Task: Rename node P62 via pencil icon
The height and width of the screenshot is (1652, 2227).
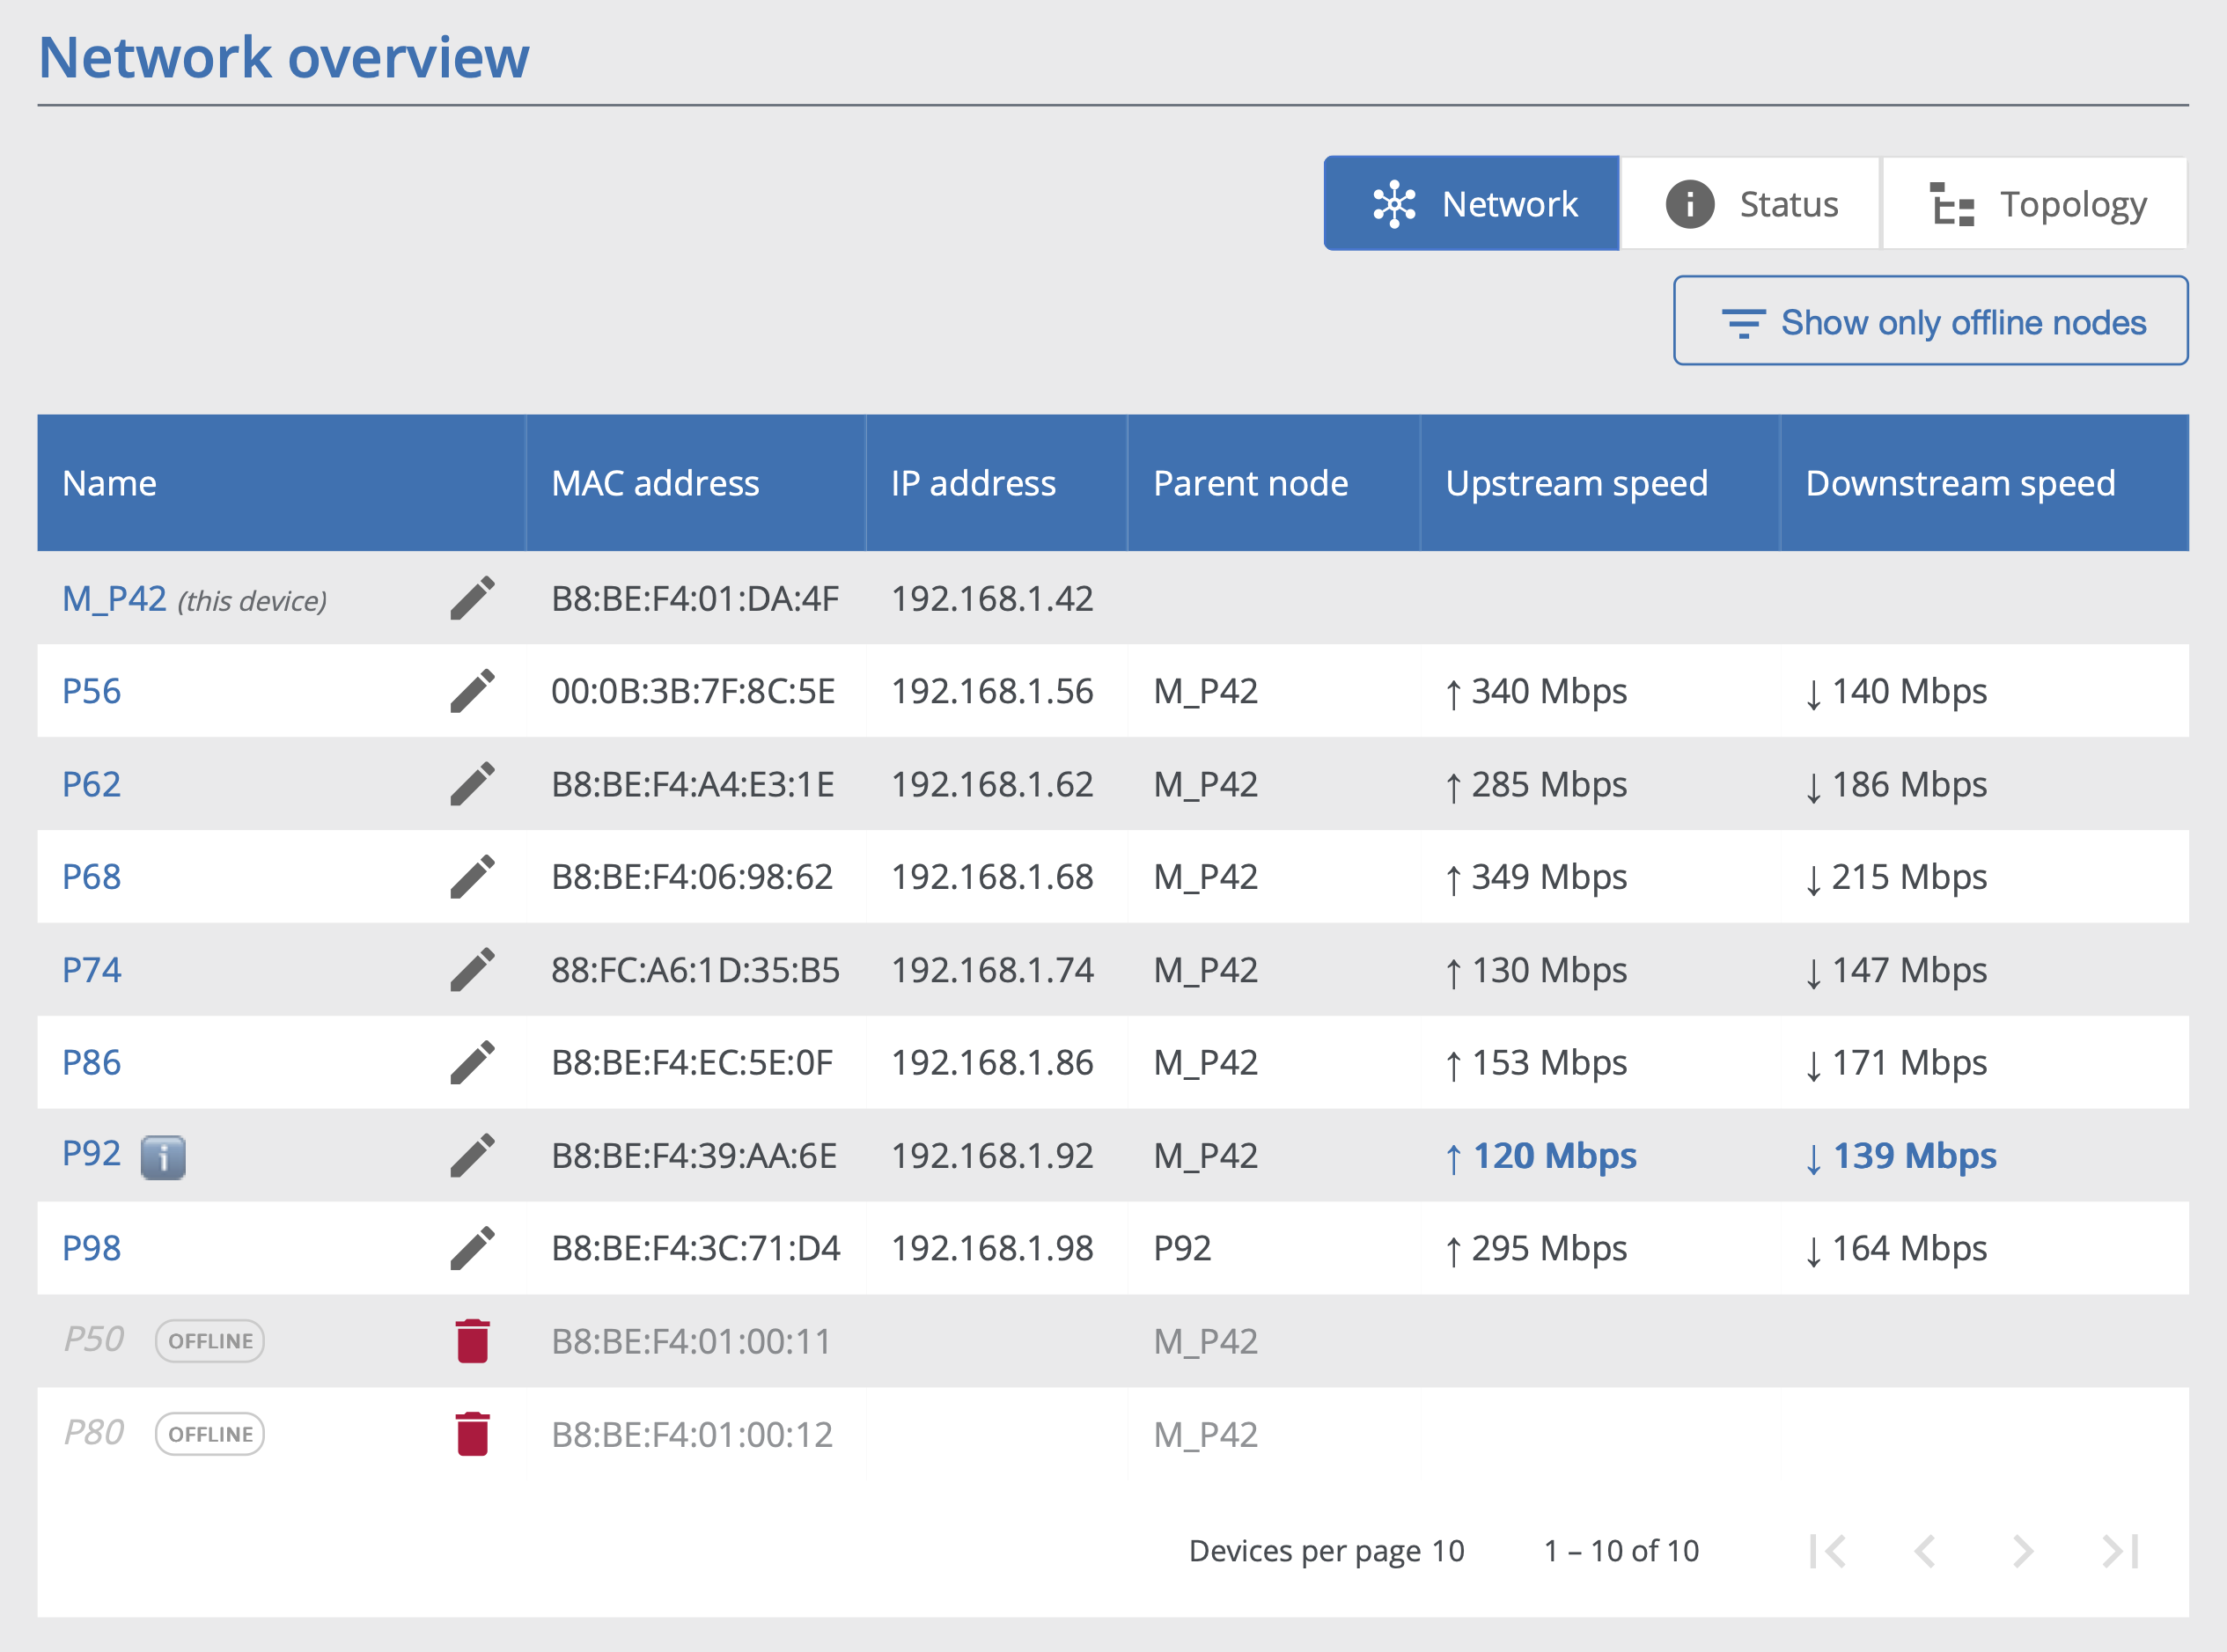Action: coord(472,784)
